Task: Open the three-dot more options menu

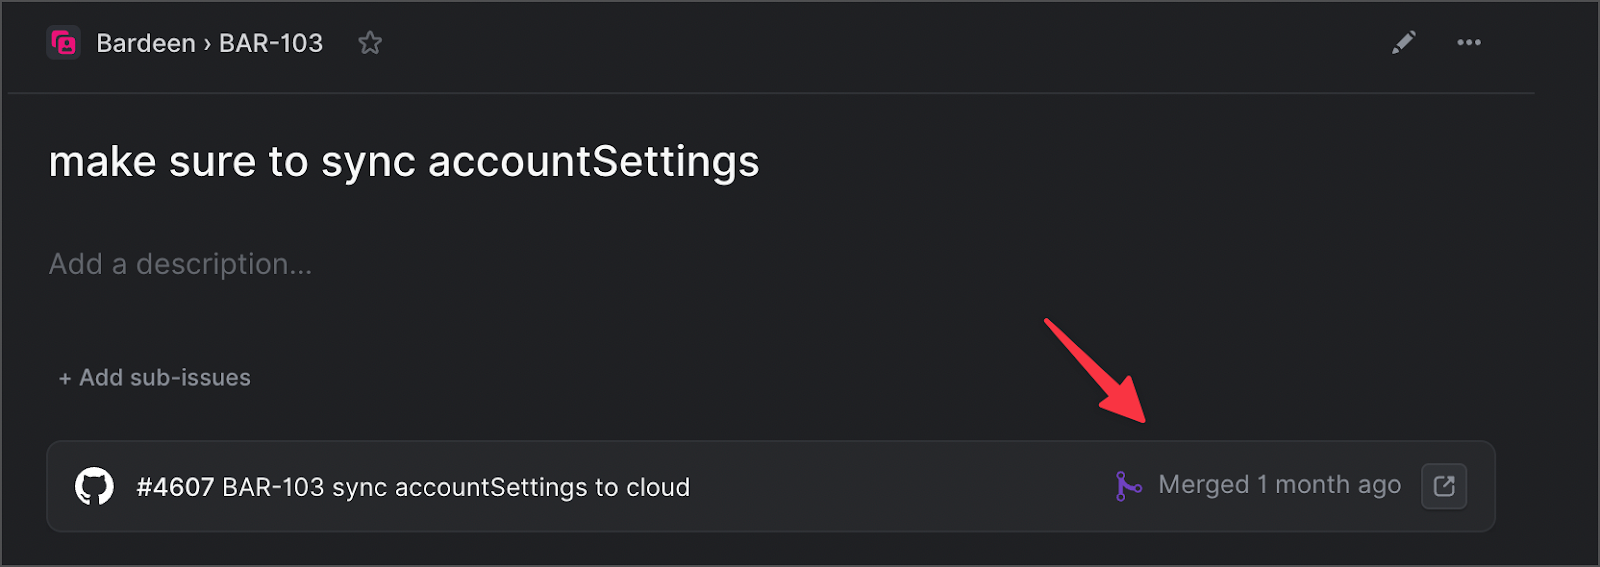Action: (1469, 42)
